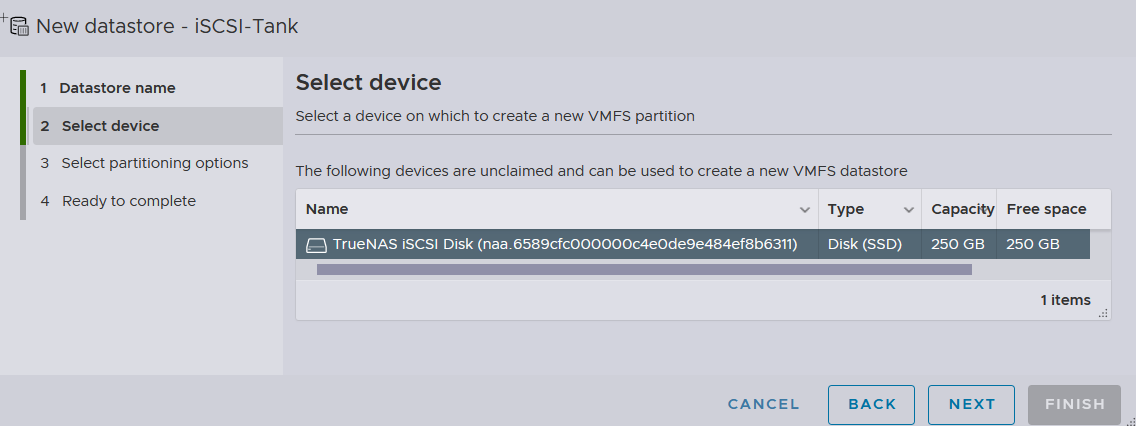Open the Name column chevron menu

[x=804, y=210]
